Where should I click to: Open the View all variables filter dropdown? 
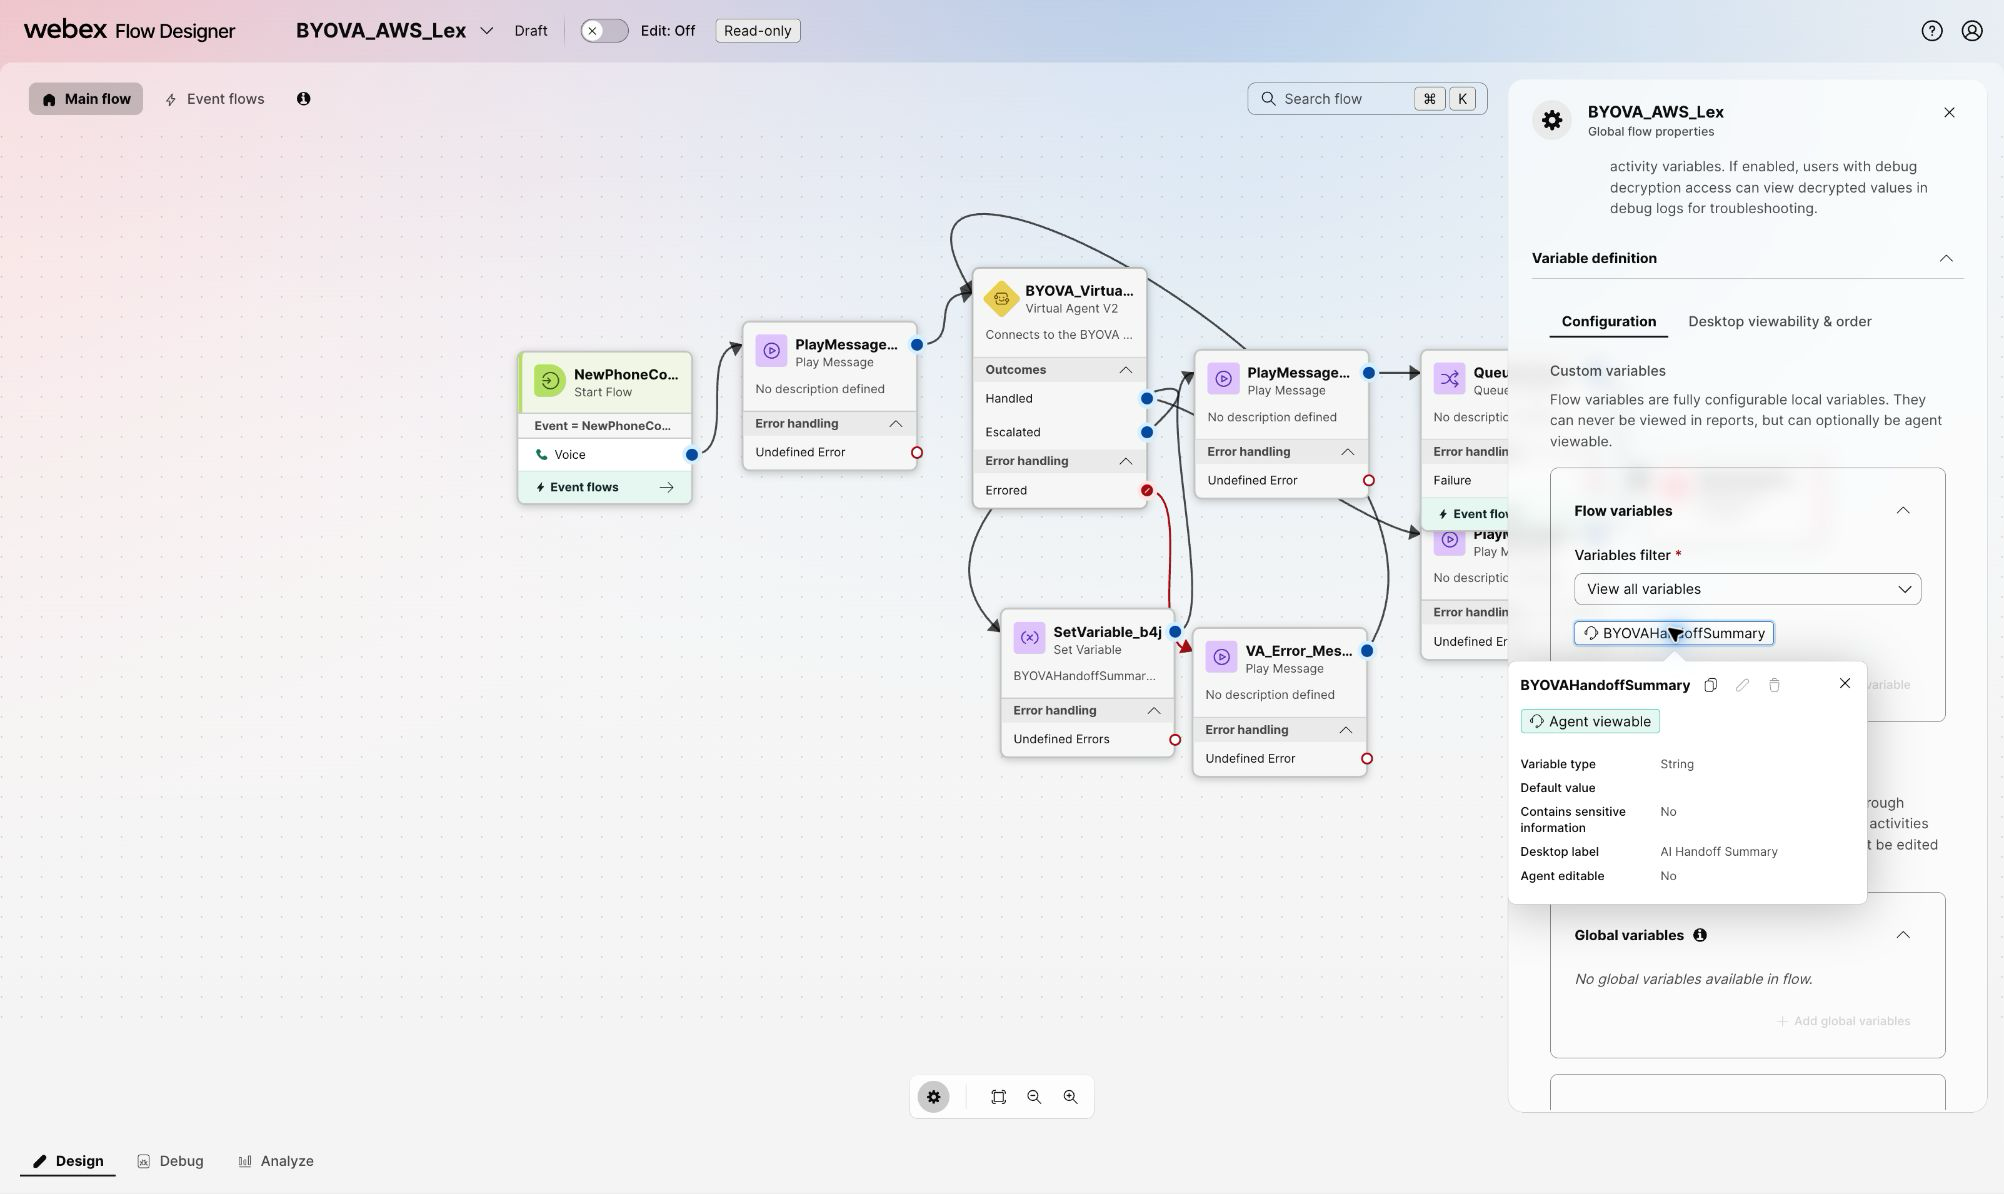tap(1747, 589)
